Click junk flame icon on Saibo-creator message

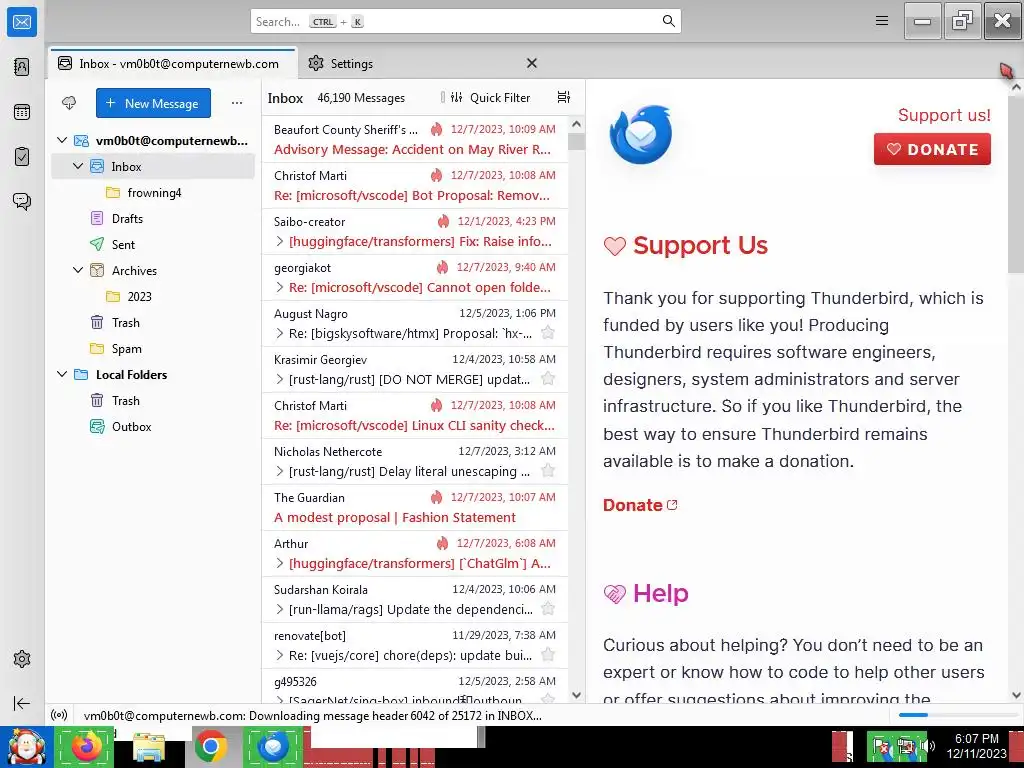[443, 221]
